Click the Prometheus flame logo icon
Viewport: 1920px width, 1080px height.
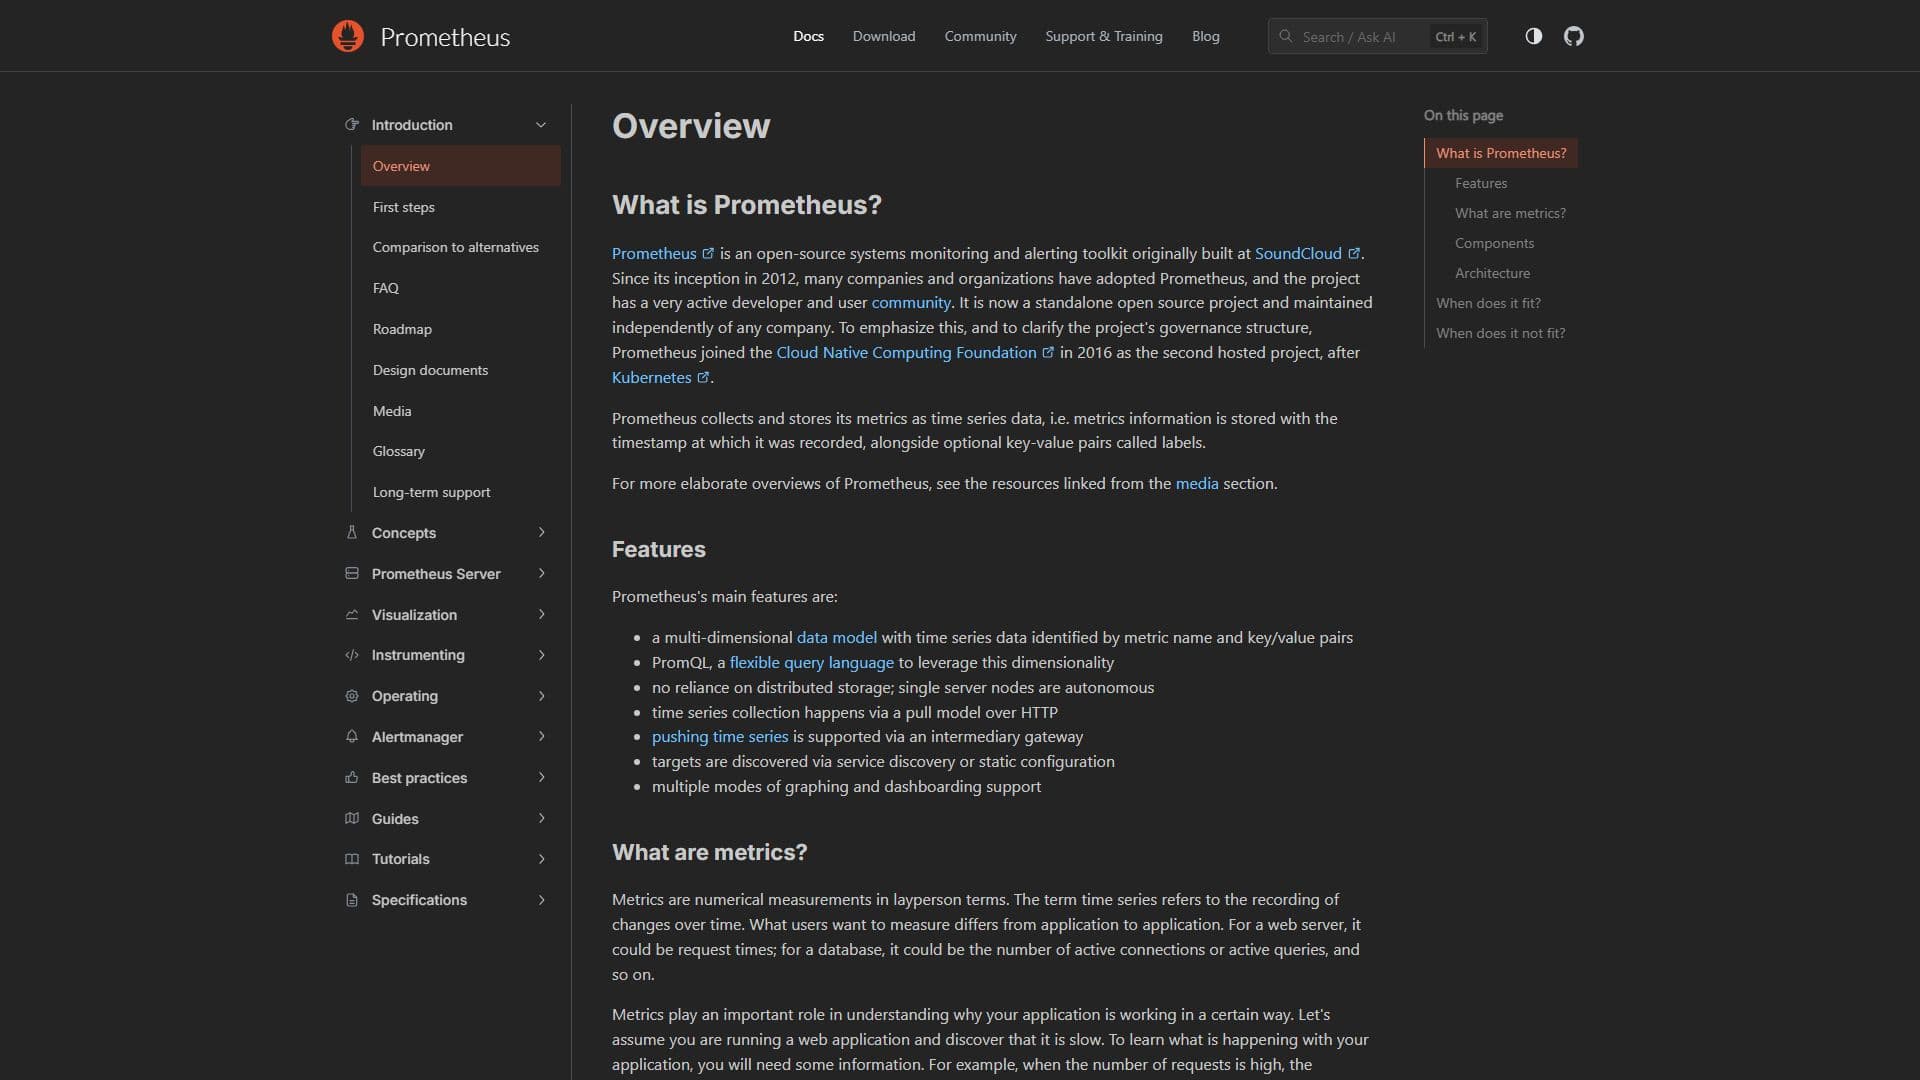(348, 36)
